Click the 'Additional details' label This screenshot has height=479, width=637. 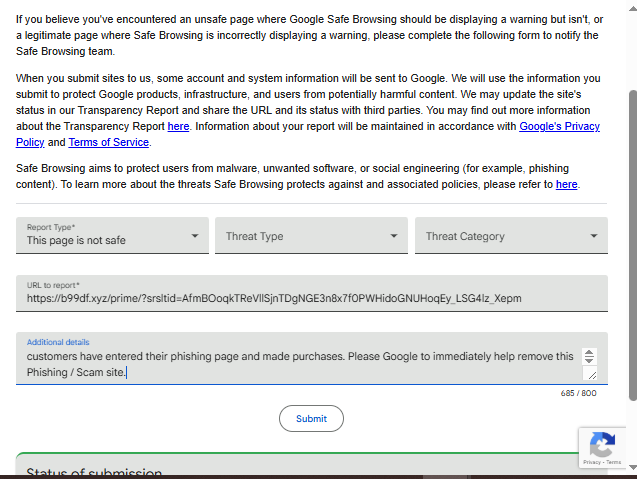tap(58, 342)
